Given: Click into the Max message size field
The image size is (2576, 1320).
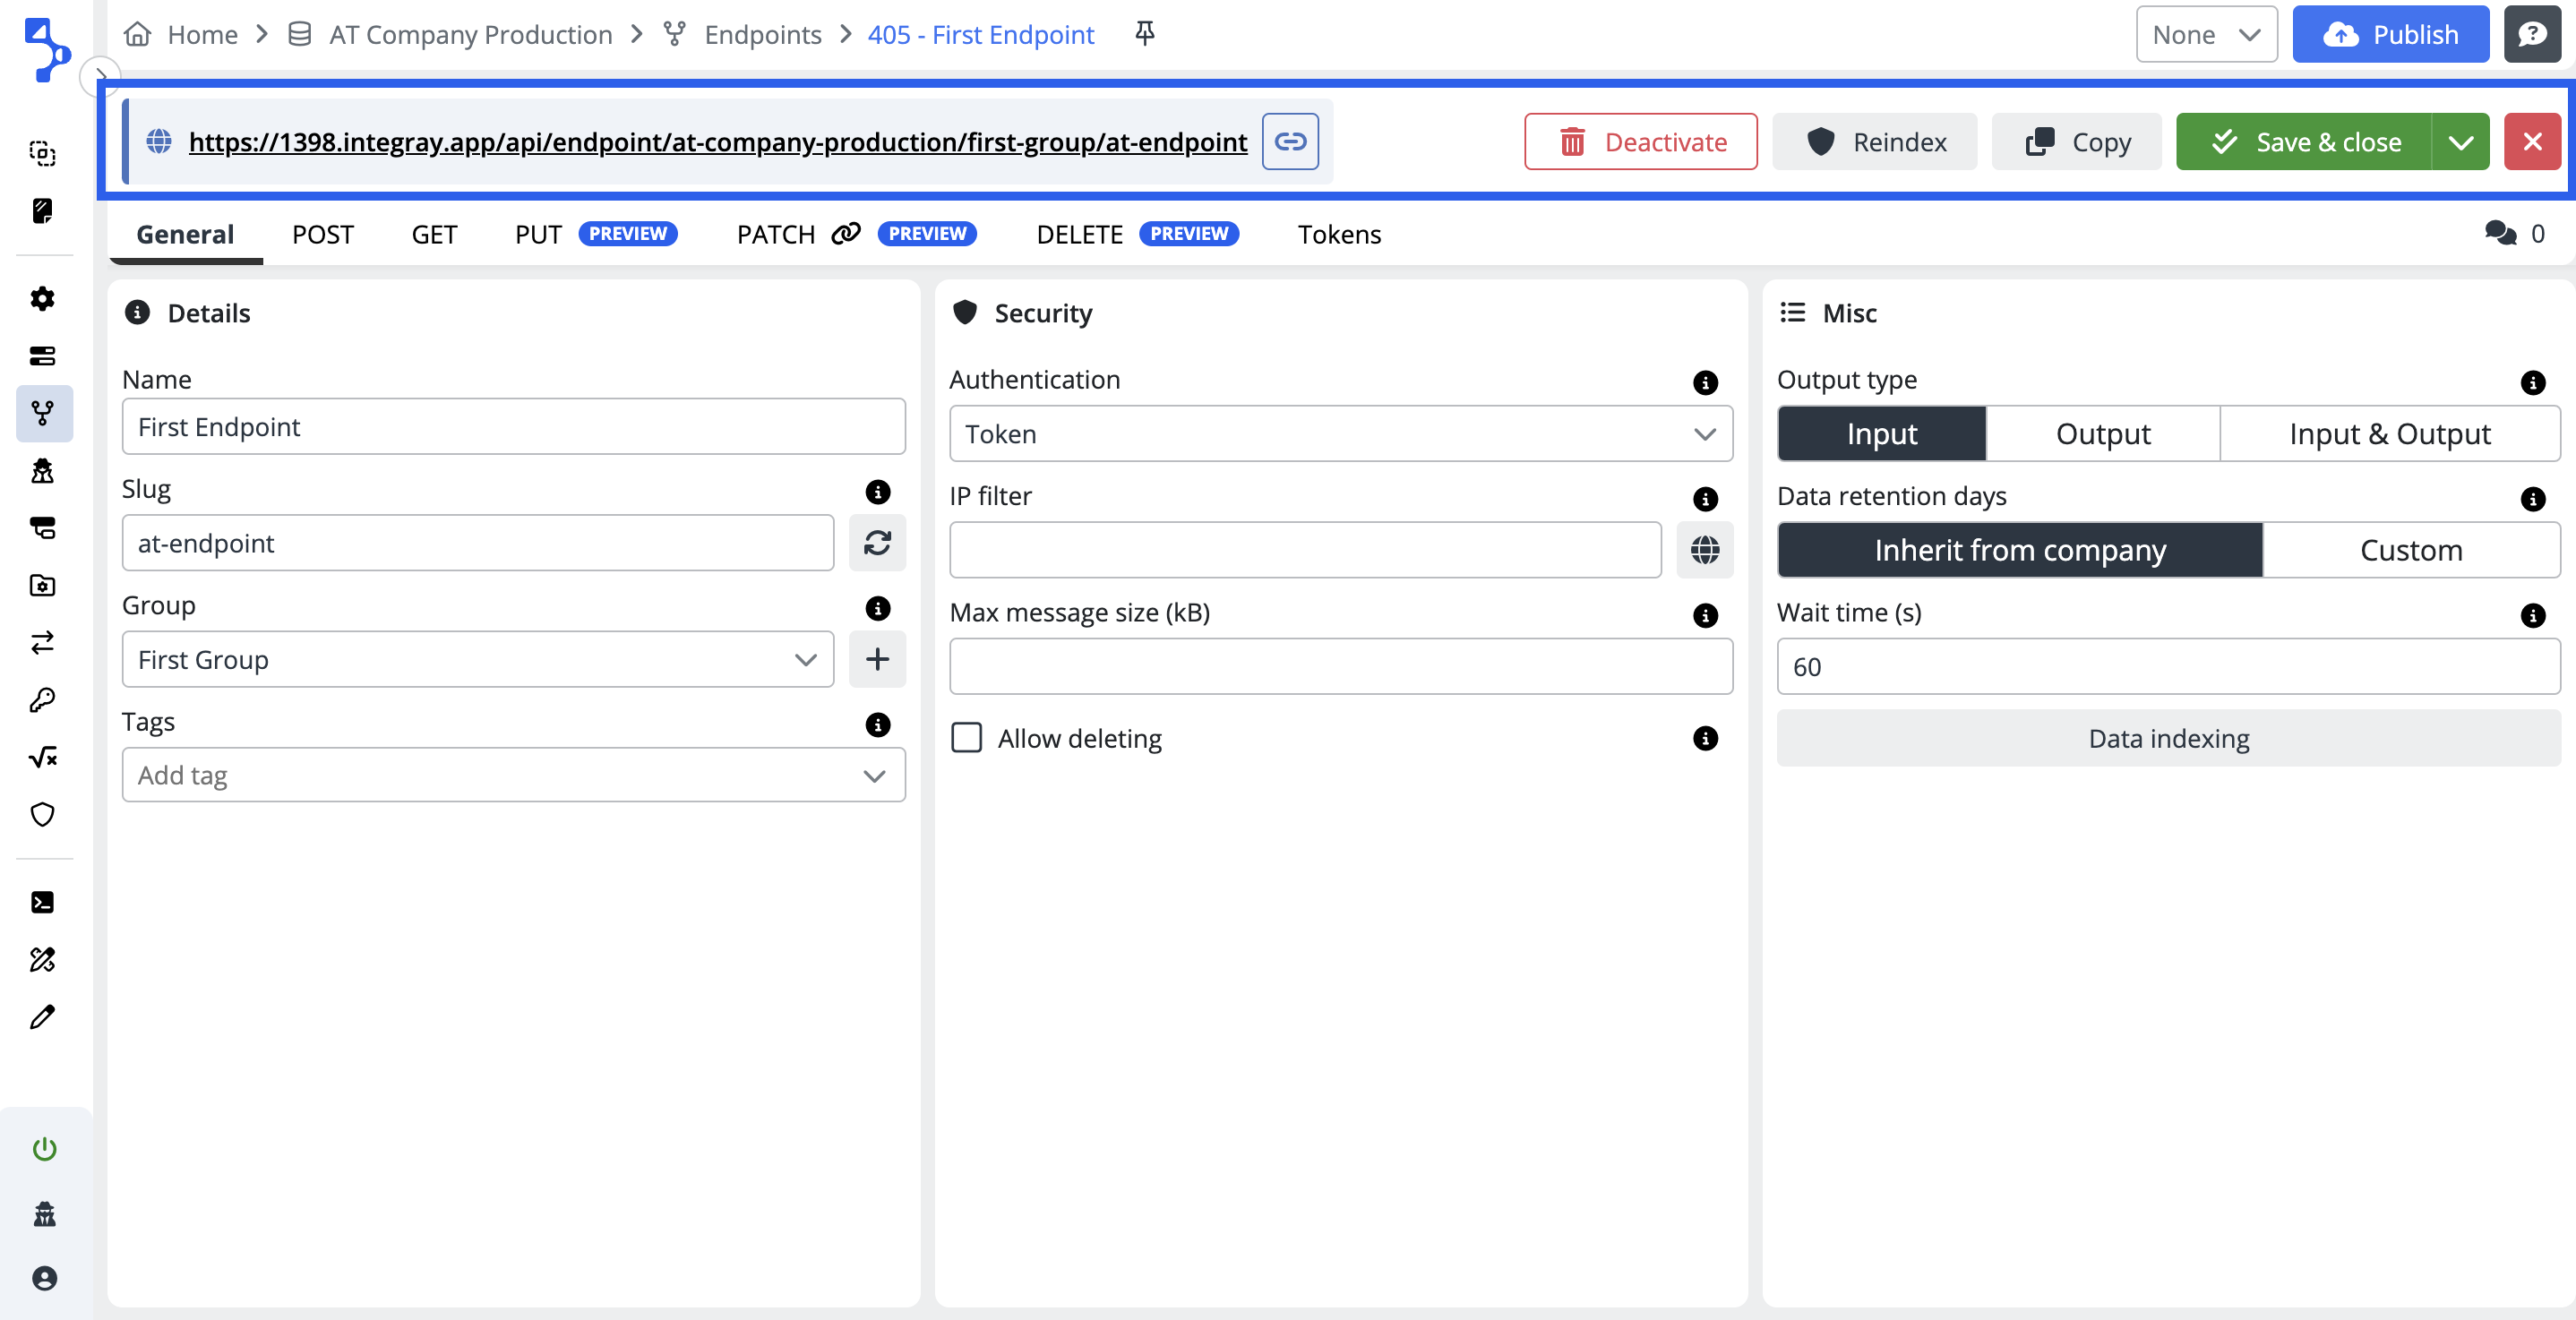Looking at the screenshot, I should pyautogui.click(x=1340, y=666).
